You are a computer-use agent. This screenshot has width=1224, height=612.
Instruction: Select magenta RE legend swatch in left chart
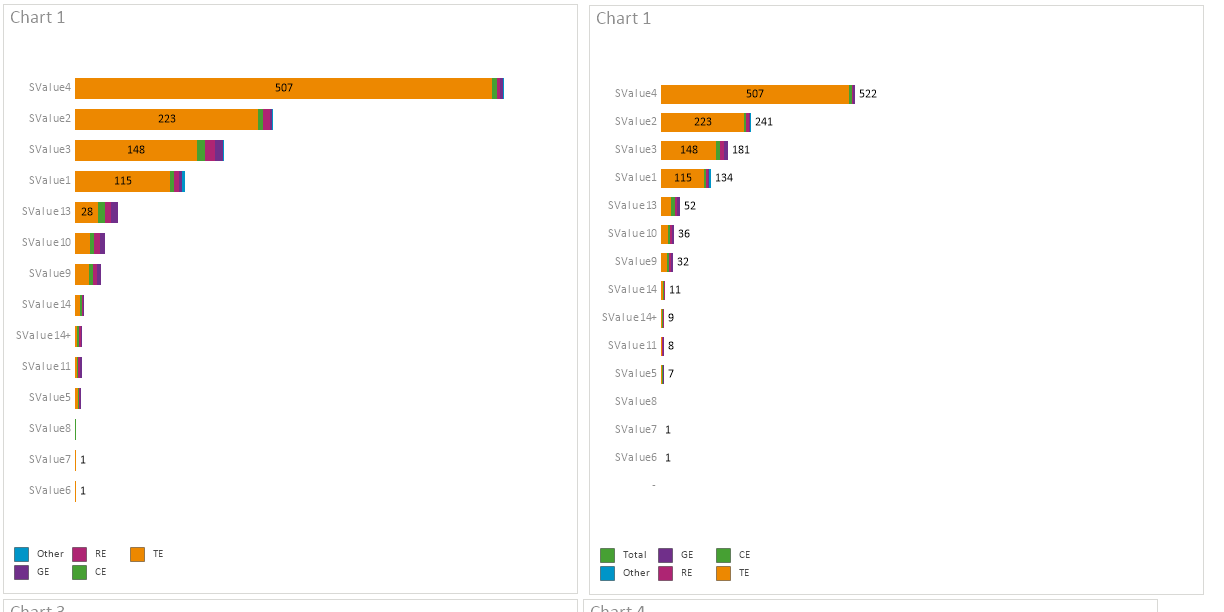[x=79, y=554]
